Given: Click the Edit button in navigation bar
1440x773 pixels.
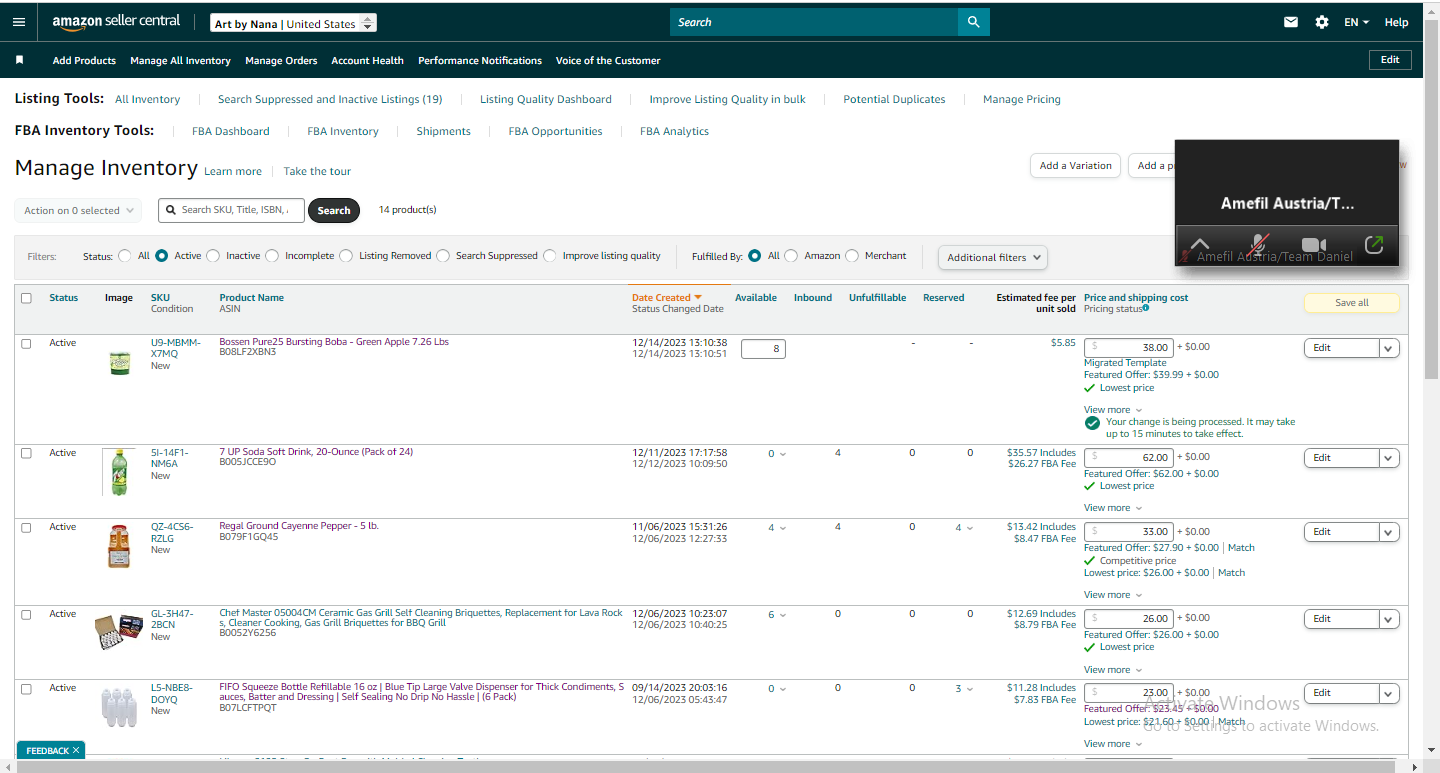Looking at the screenshot, I should point(1390,60).
